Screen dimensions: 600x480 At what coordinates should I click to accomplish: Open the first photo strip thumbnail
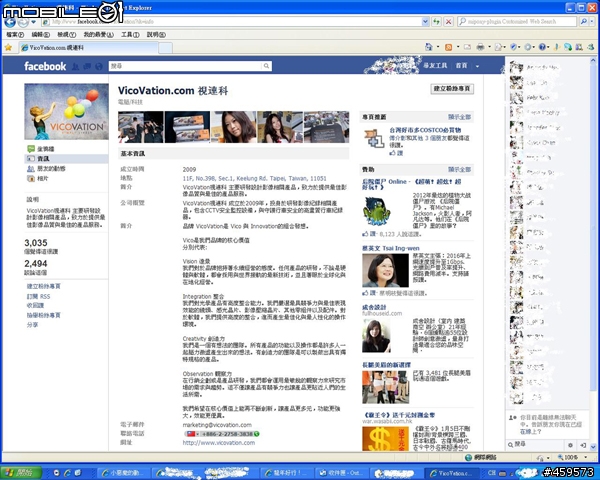click(x=140, y=127)
